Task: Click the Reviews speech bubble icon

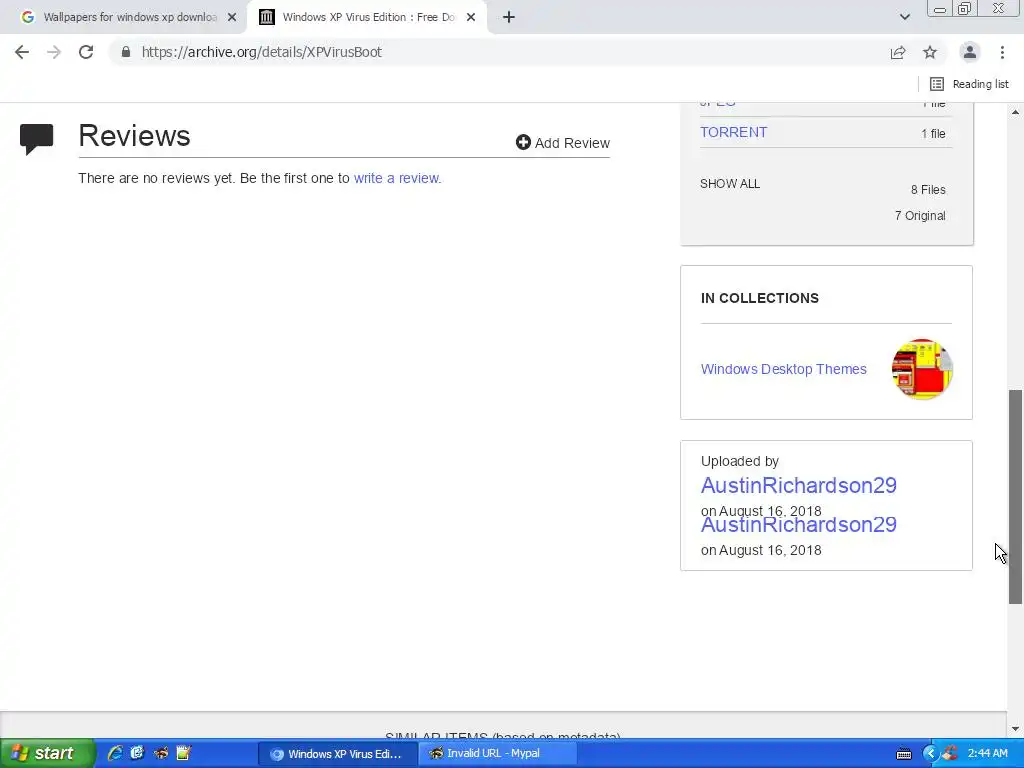Action: (37, 138)
